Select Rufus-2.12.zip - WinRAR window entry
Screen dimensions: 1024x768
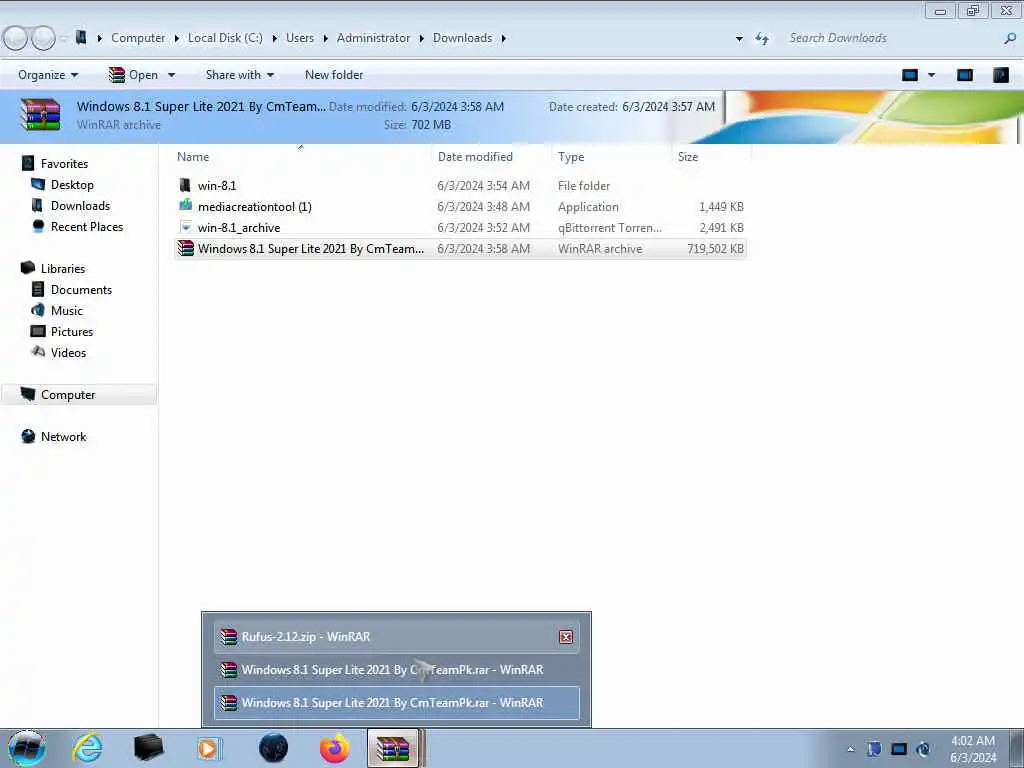click(396, 637)
